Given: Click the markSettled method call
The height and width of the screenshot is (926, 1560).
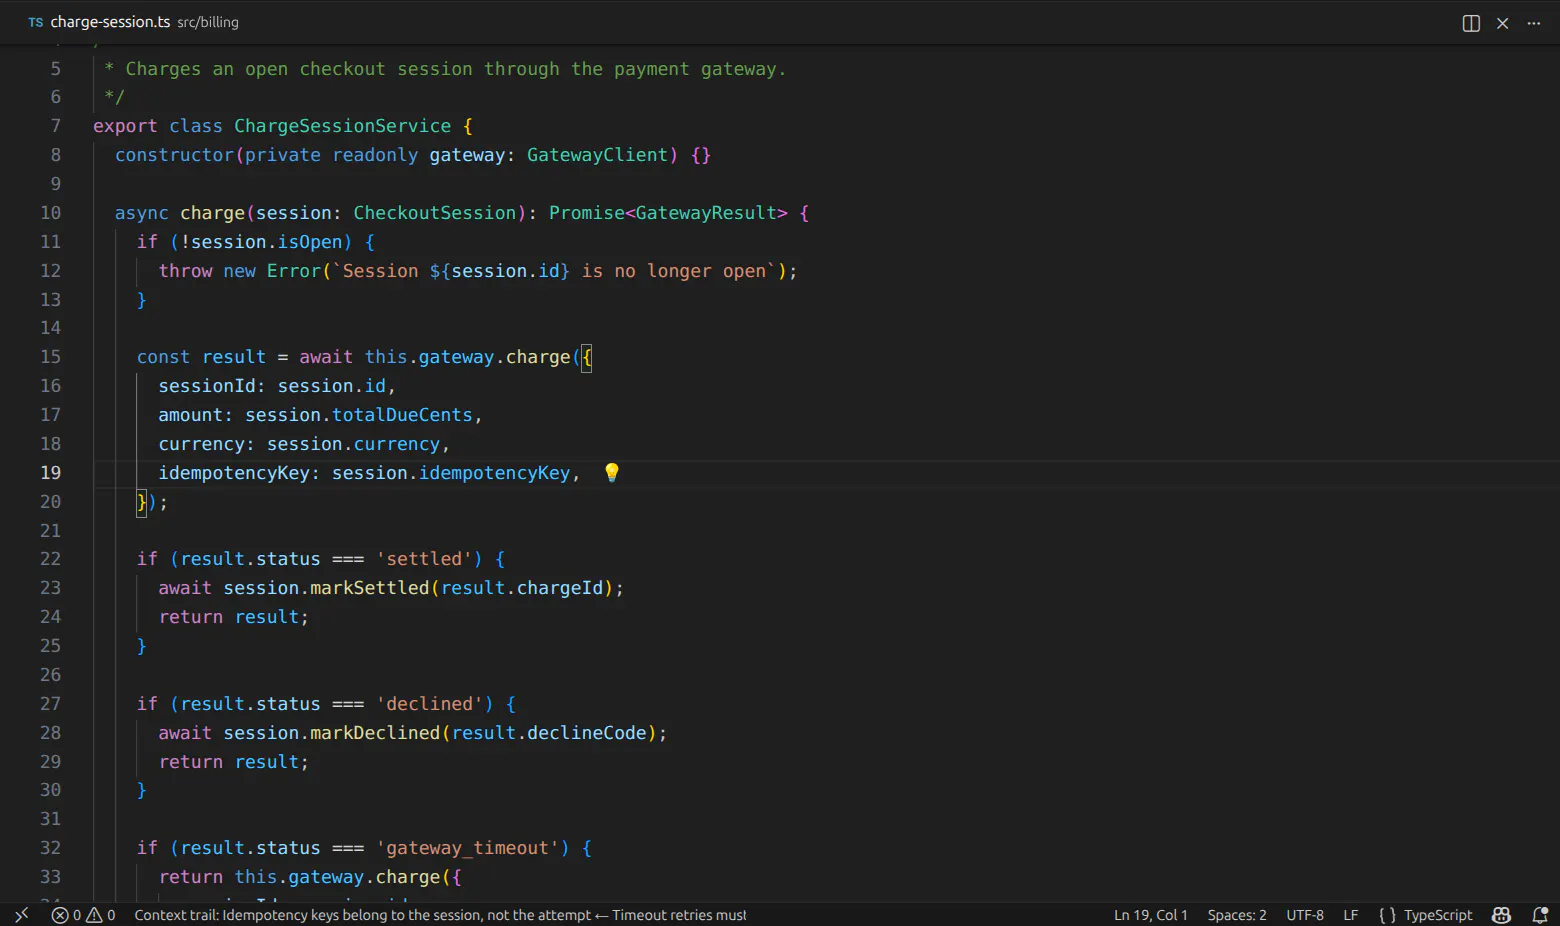Looking at the screenshot, I should (x=370, y=588).
